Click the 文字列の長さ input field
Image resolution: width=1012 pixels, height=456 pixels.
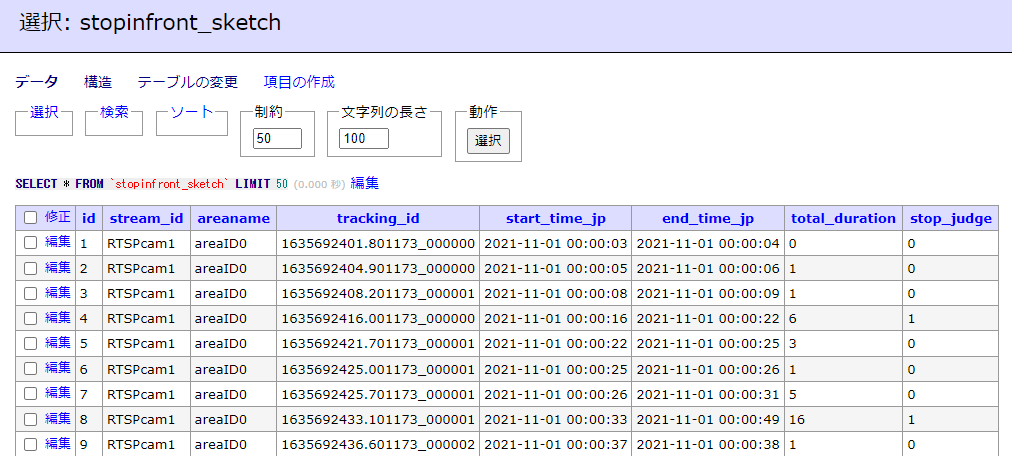tap(364, 139)
